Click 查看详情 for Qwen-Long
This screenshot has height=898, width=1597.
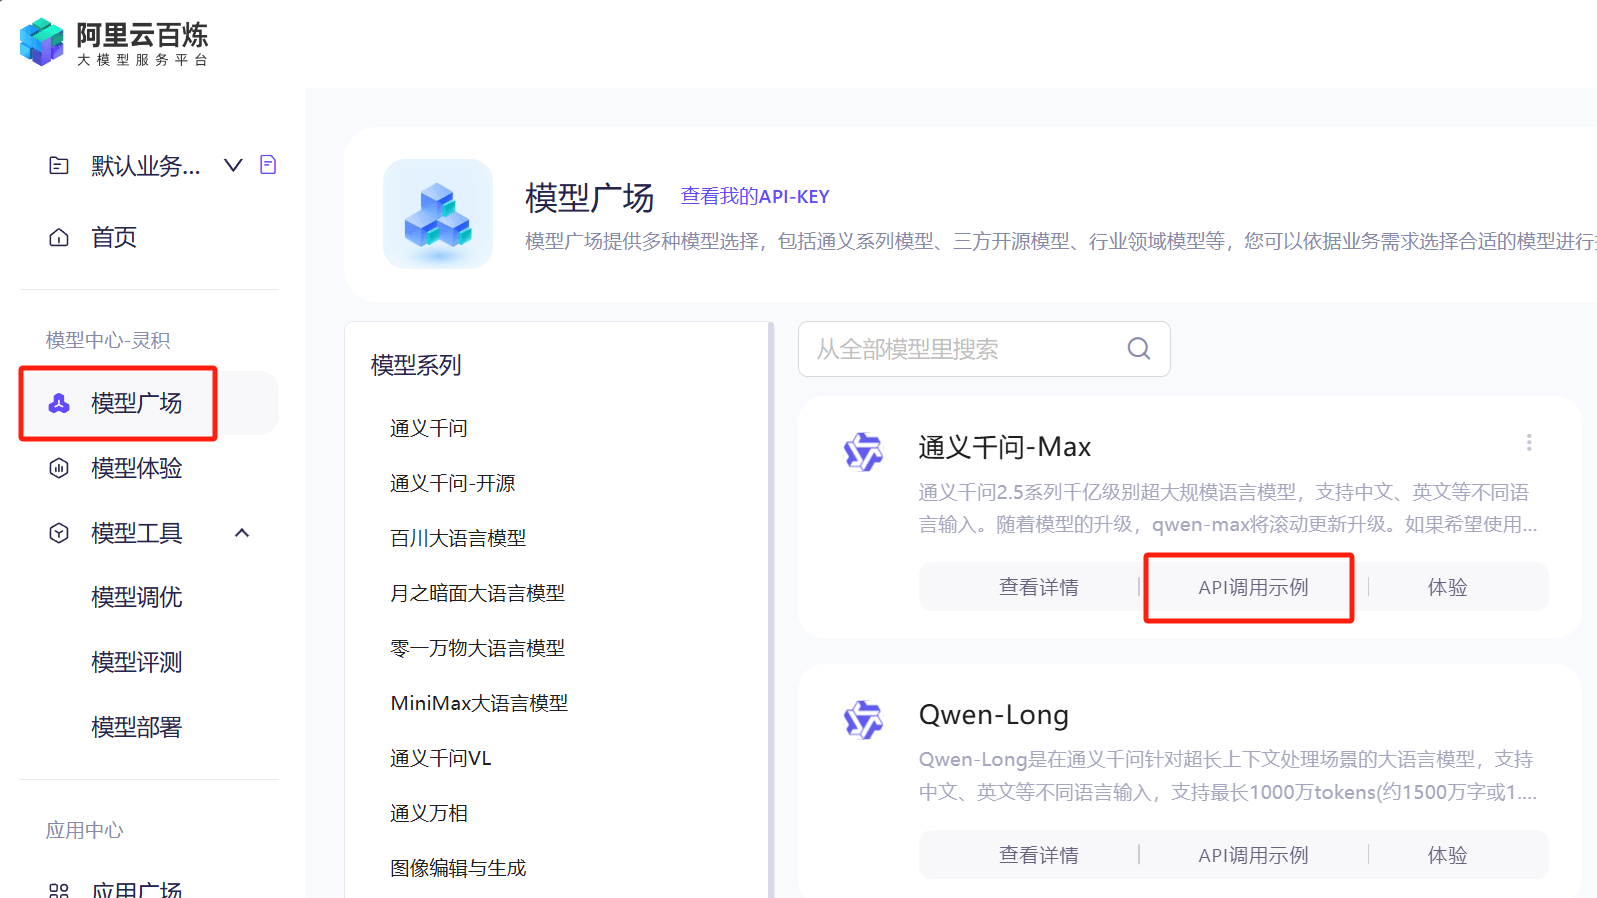pyautogui.click(x=1039, y=855)
